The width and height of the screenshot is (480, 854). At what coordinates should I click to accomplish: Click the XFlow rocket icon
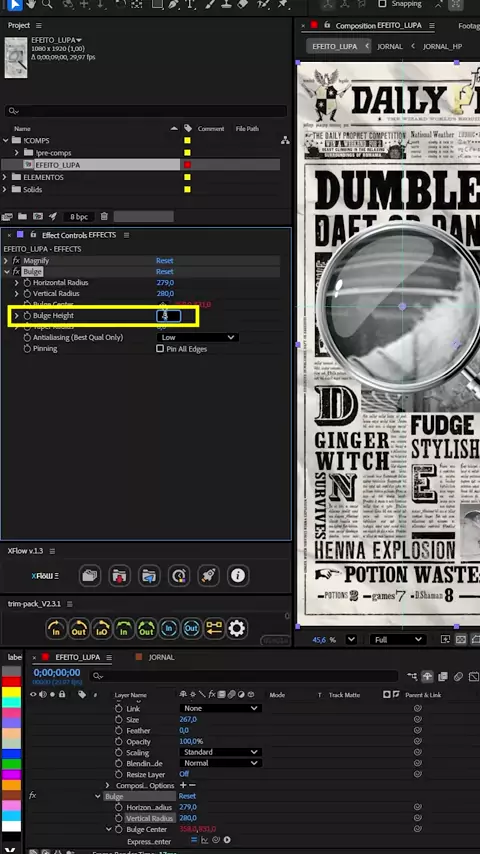point(208,575)
